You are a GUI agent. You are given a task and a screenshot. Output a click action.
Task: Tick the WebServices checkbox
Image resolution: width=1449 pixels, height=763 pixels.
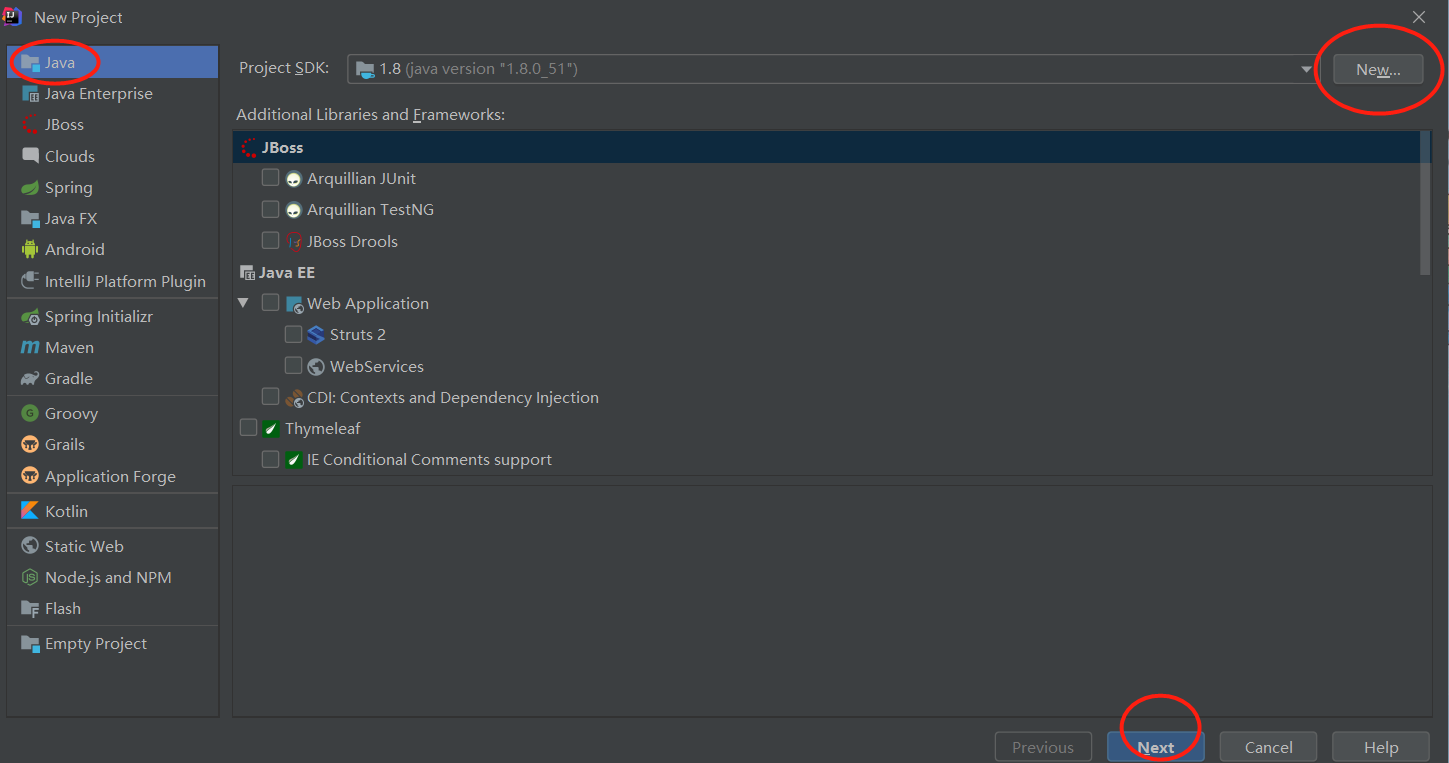[x=293, y=366]
